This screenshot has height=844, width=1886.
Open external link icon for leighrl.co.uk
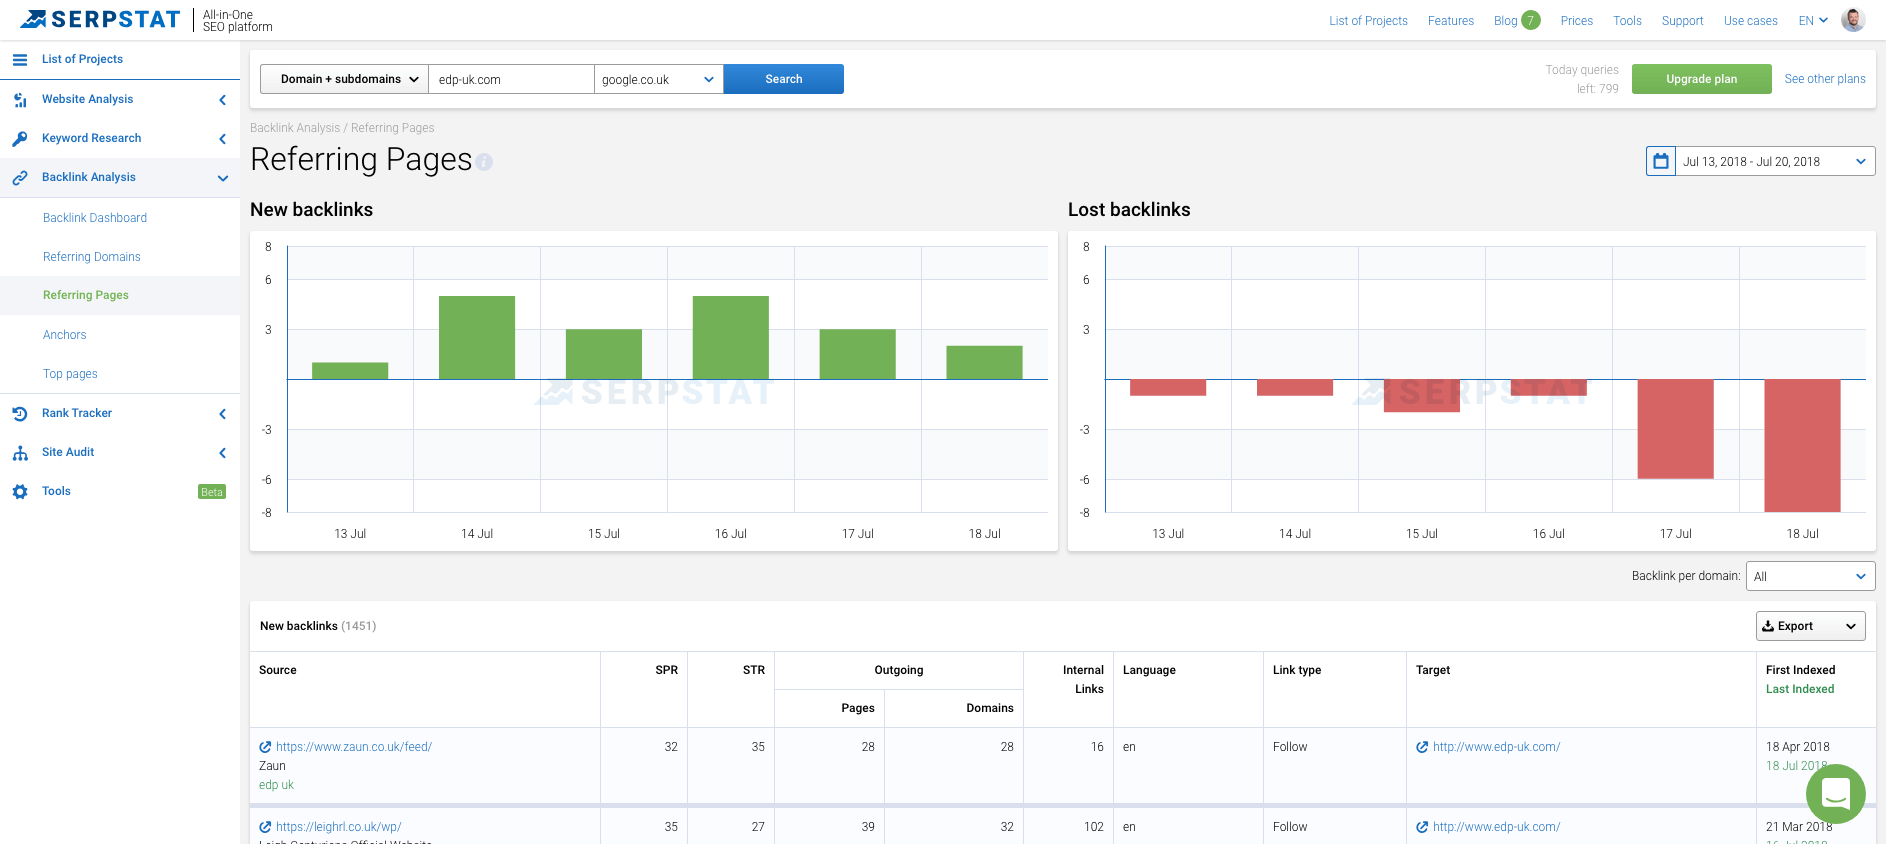coord(265,827)
